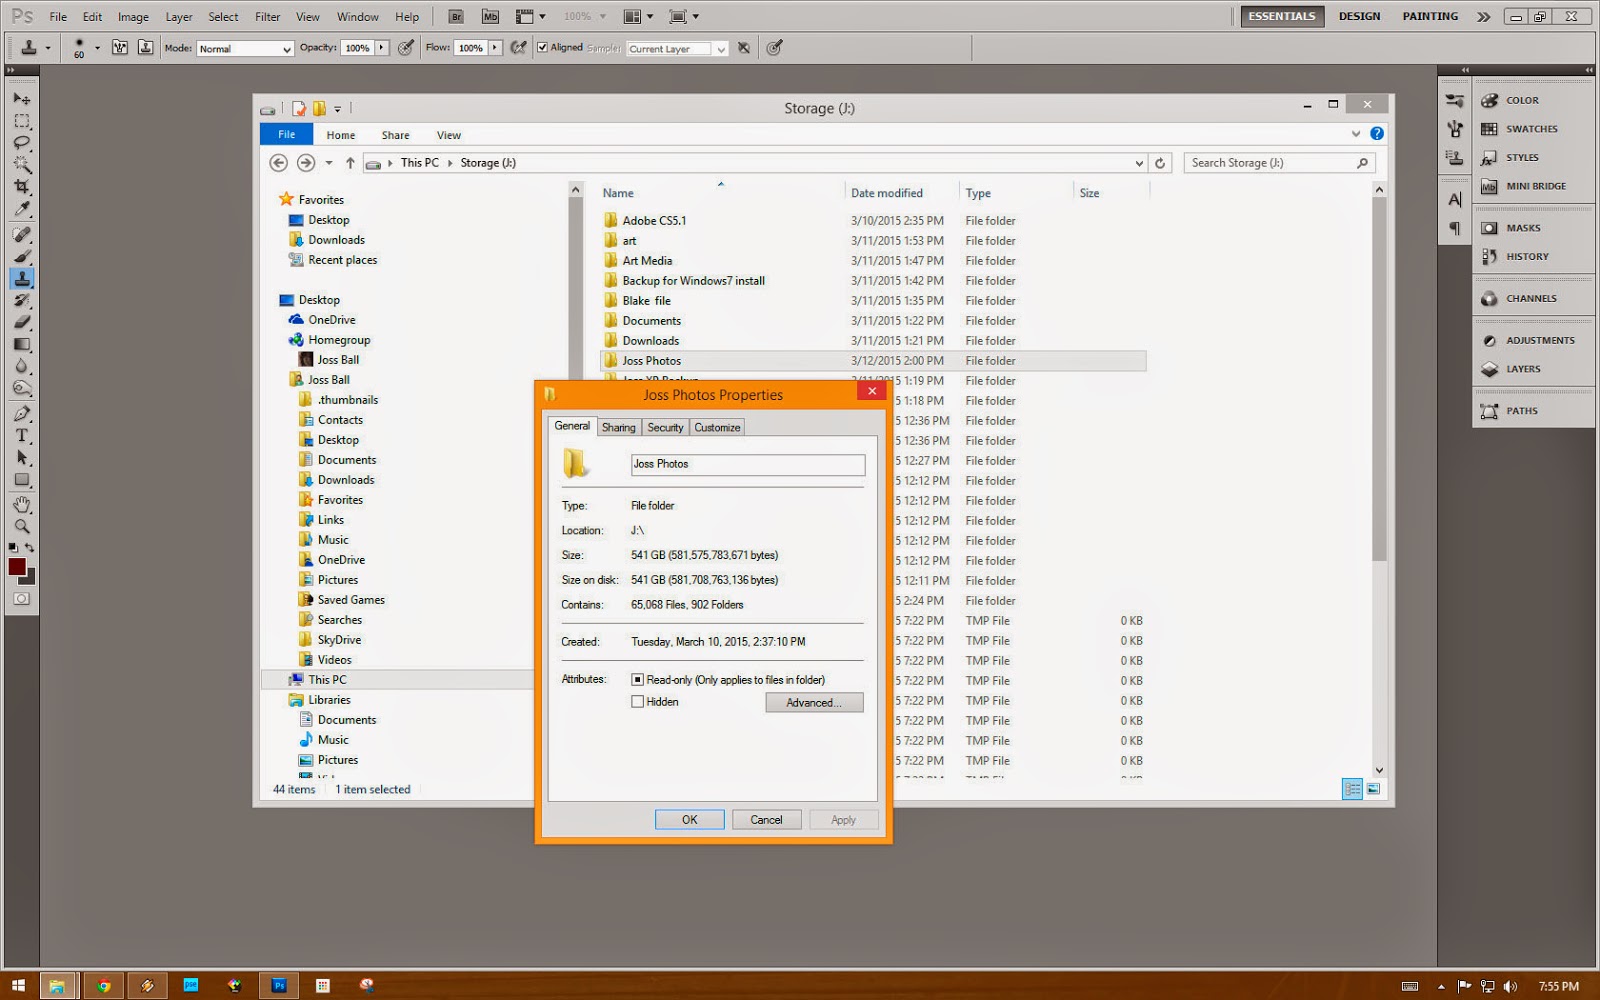Open the foreground color picker swatch
Screen dimensions: 1600x1000
click(17, 567)
